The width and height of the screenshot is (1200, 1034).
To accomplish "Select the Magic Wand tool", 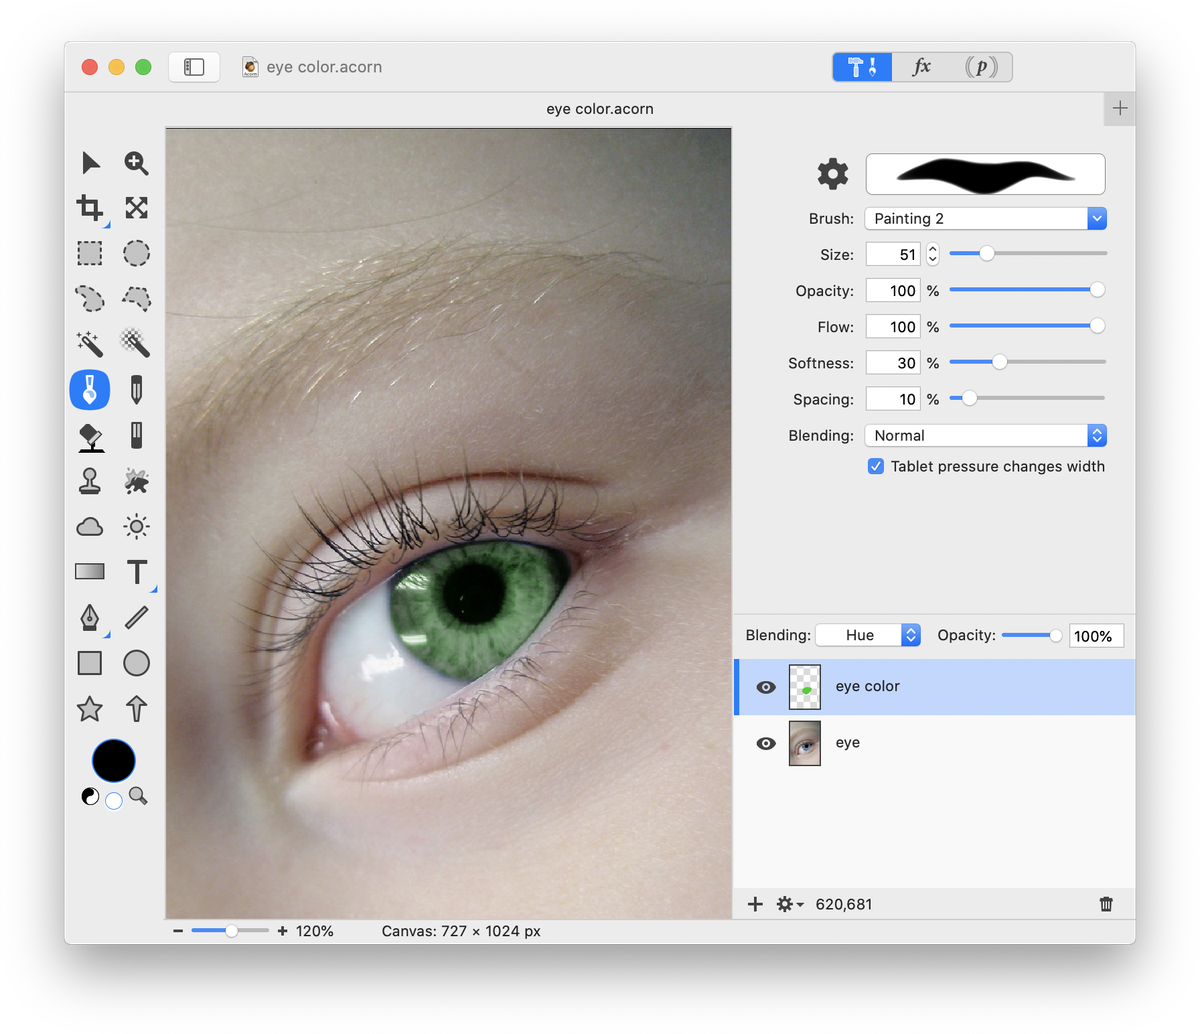I will click(90, 344).
